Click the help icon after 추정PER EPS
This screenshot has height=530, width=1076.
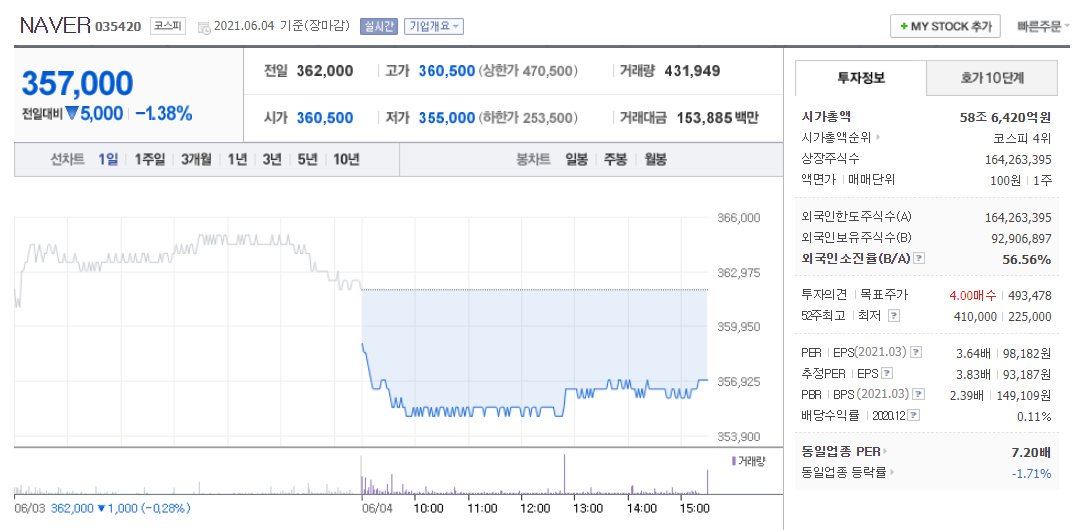(x=887, y=373)
